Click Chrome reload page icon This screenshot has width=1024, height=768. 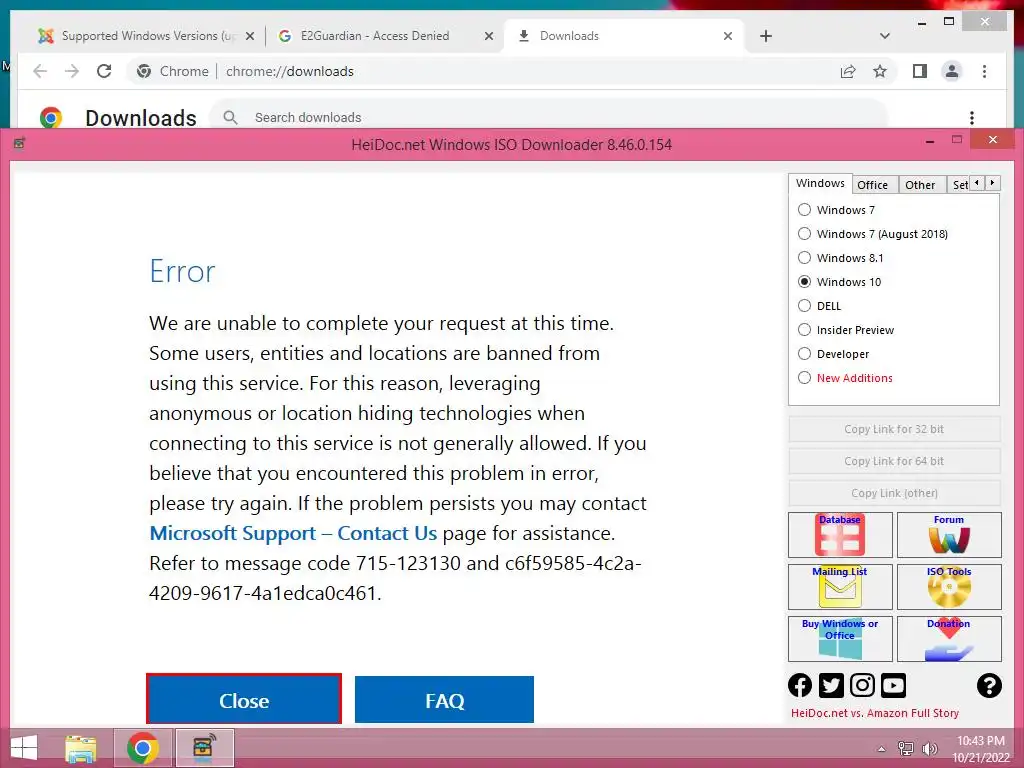(x=104, y=71)
